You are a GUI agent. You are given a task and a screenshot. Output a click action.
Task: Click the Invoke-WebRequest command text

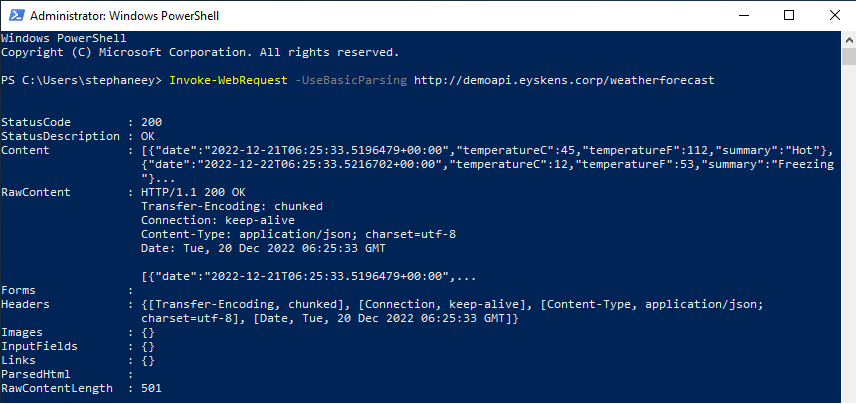[x=225, y=79]
